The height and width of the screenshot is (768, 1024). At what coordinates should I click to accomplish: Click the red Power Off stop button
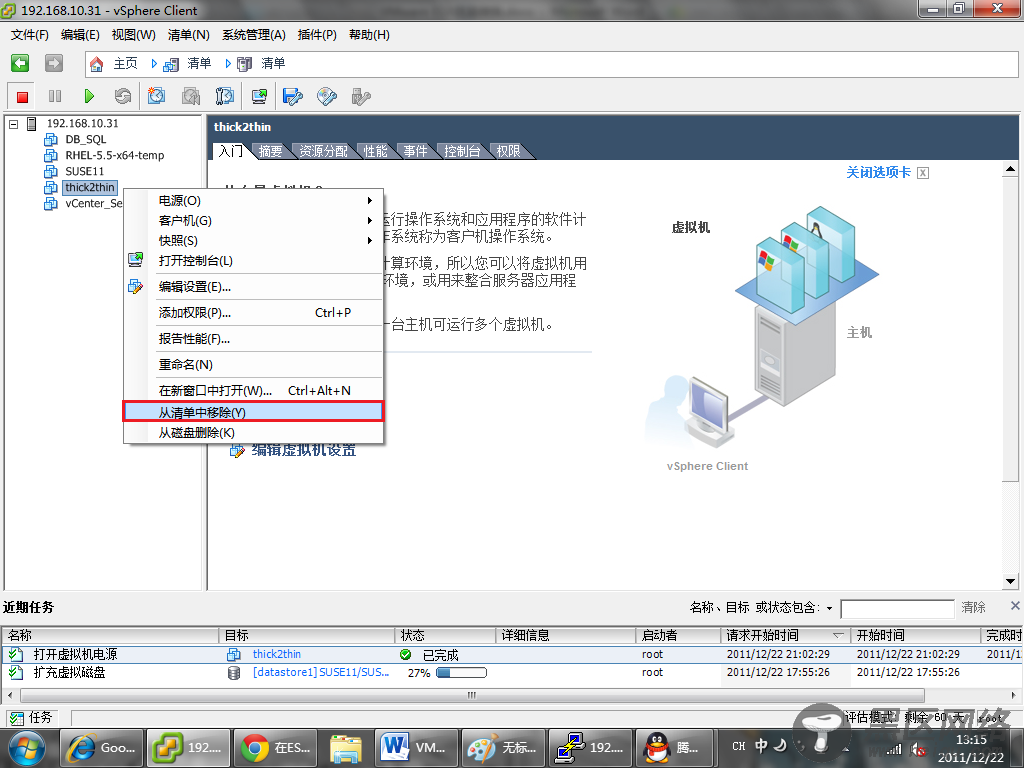22,97
